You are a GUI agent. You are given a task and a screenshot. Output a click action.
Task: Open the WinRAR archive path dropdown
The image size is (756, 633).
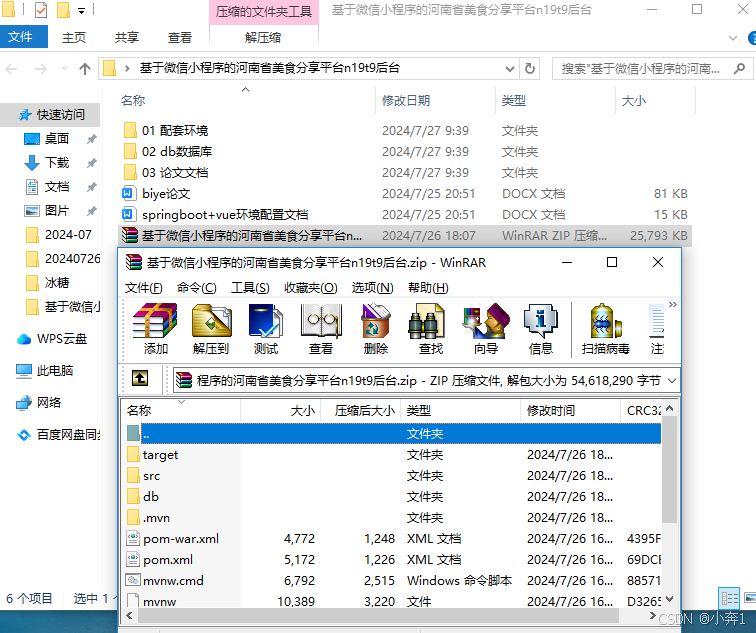[672, 381]
